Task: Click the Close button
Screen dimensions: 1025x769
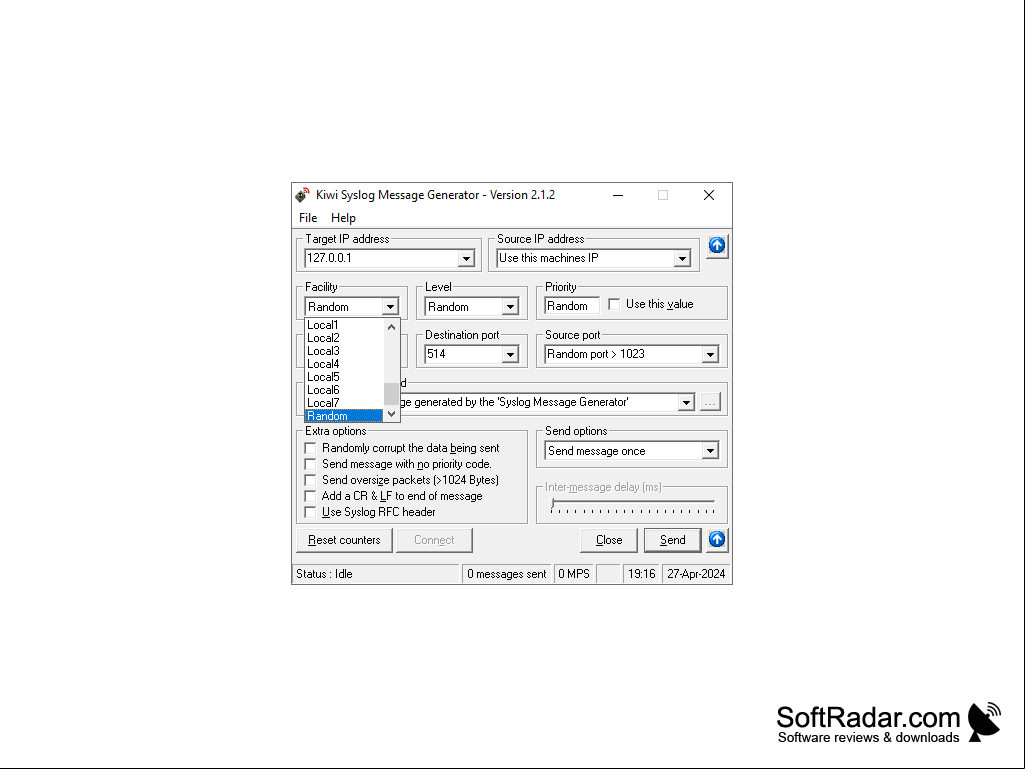Action: (609, 540)
